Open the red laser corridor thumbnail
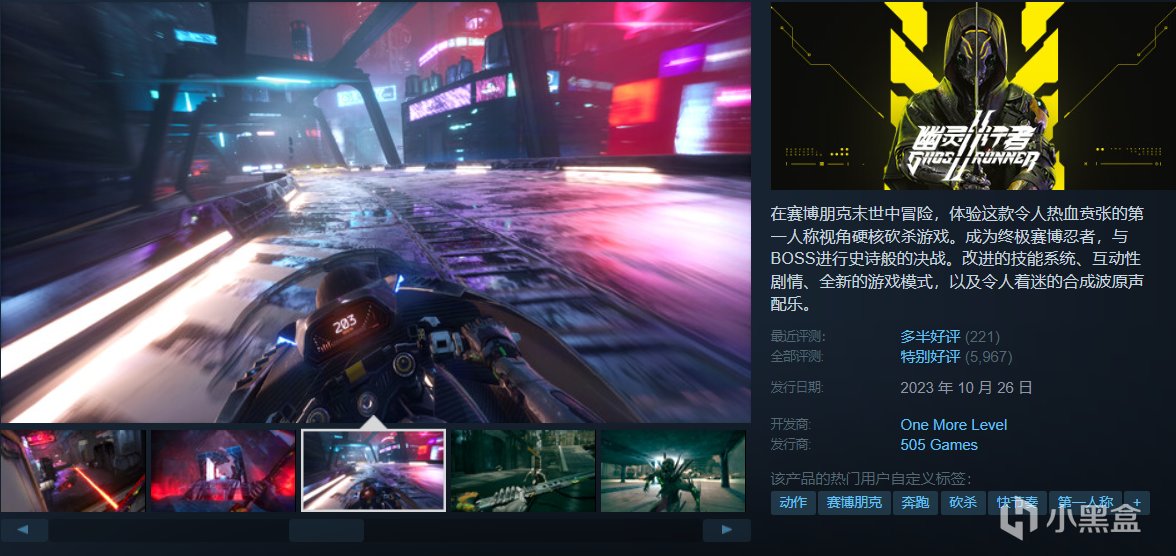Image resolution: width=1176 pixels, height=556 pixels. 73,470
